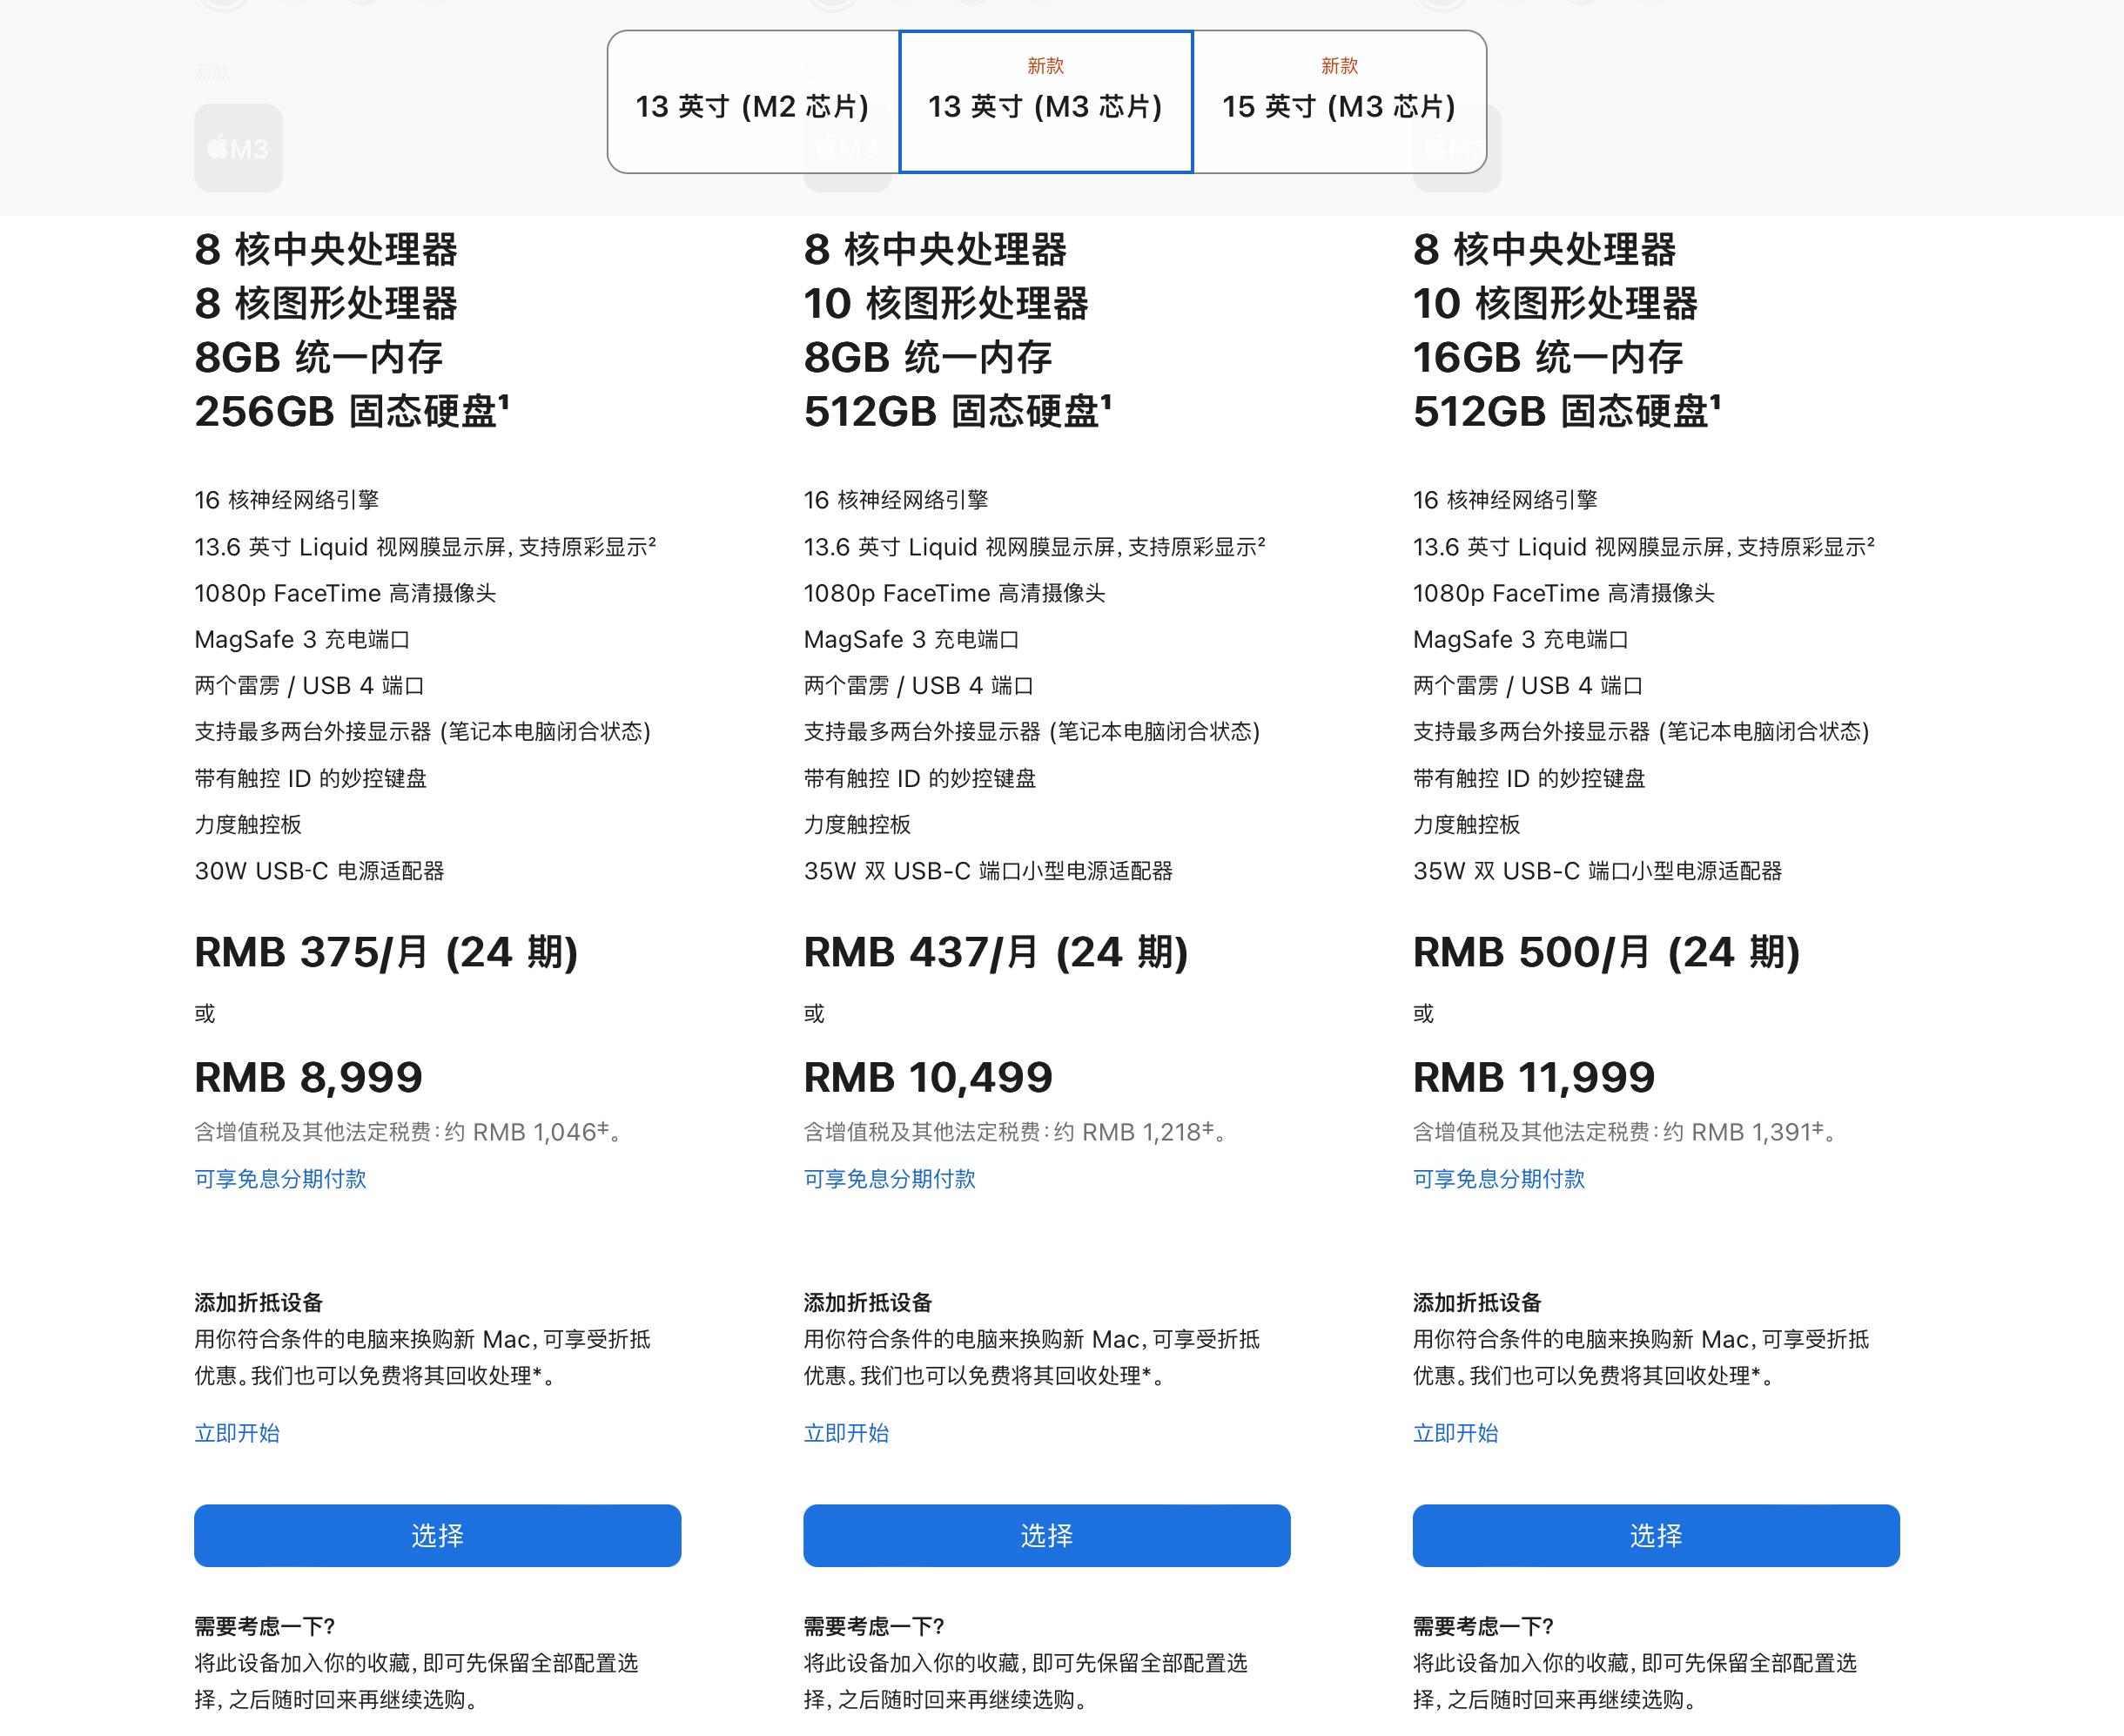This screenshot has height=1736, width=2124.
Task: Click 需要考虑一下? heading in third column
Action: [1483, 1626]
